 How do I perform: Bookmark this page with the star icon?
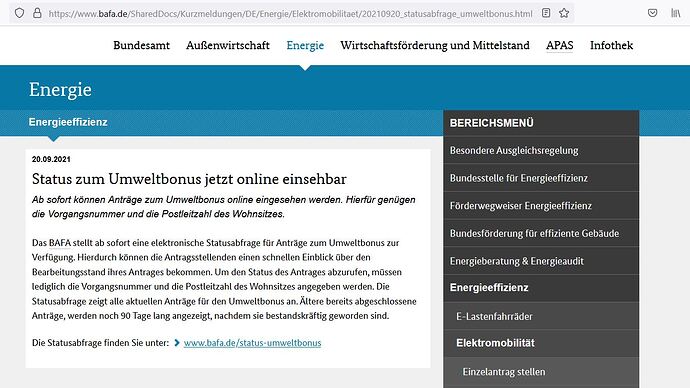click(564, 13)
